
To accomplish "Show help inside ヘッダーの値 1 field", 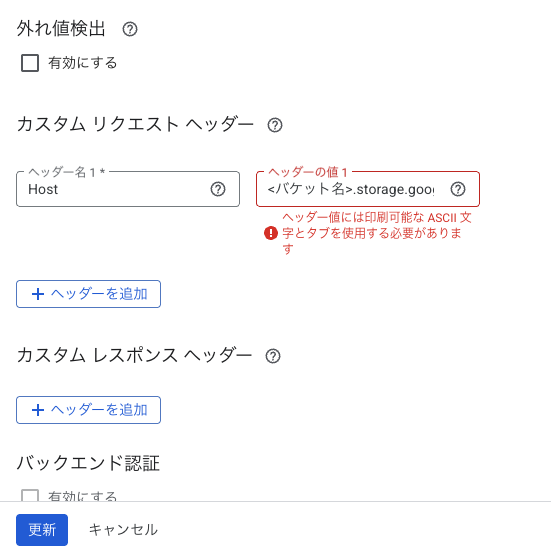I will (458, 189).
